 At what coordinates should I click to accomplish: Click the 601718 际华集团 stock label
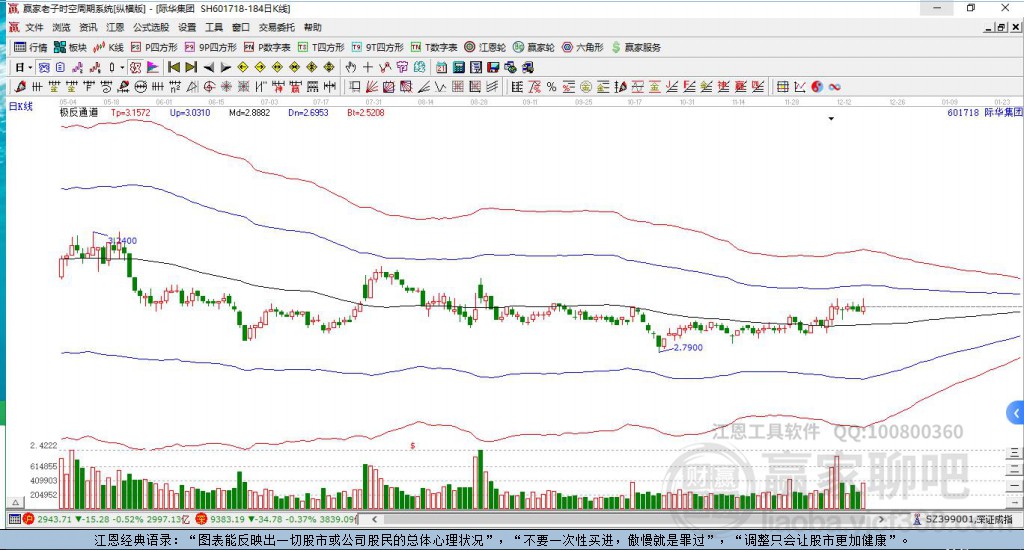[x=984, y=112]
